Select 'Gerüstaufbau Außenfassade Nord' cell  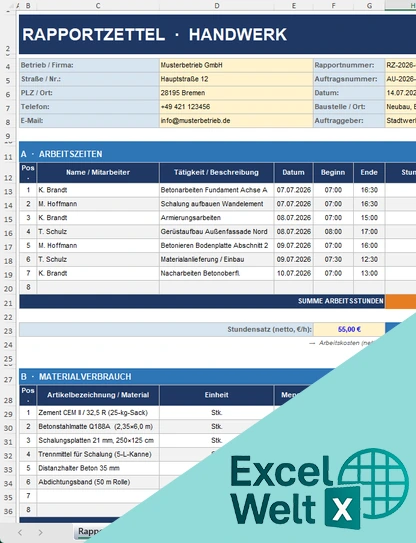coord(216,232)
